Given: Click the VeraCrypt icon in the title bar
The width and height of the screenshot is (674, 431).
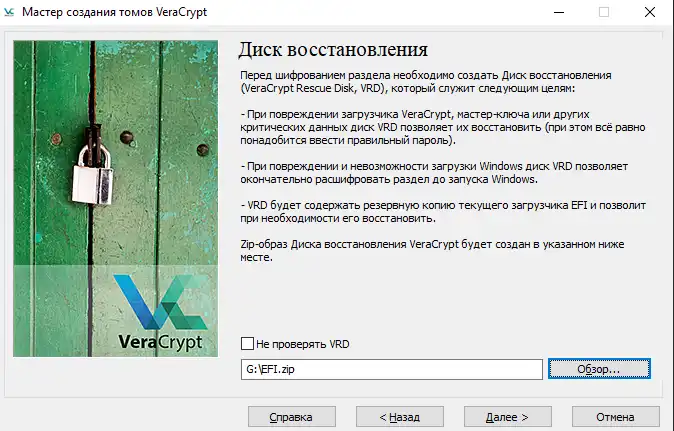Looking at the screenshot, I should click(11, 12).
